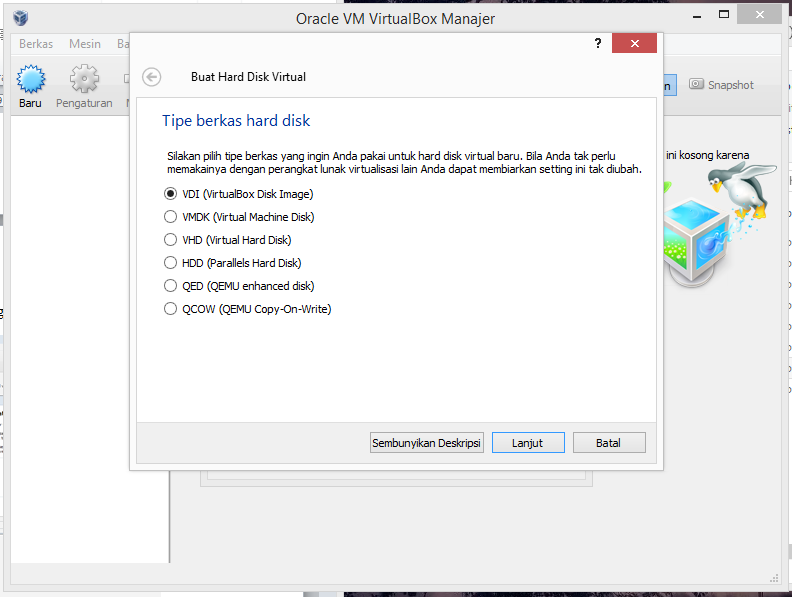Select VMDK (Virtual Machine Disk) option

click(239, 217)
